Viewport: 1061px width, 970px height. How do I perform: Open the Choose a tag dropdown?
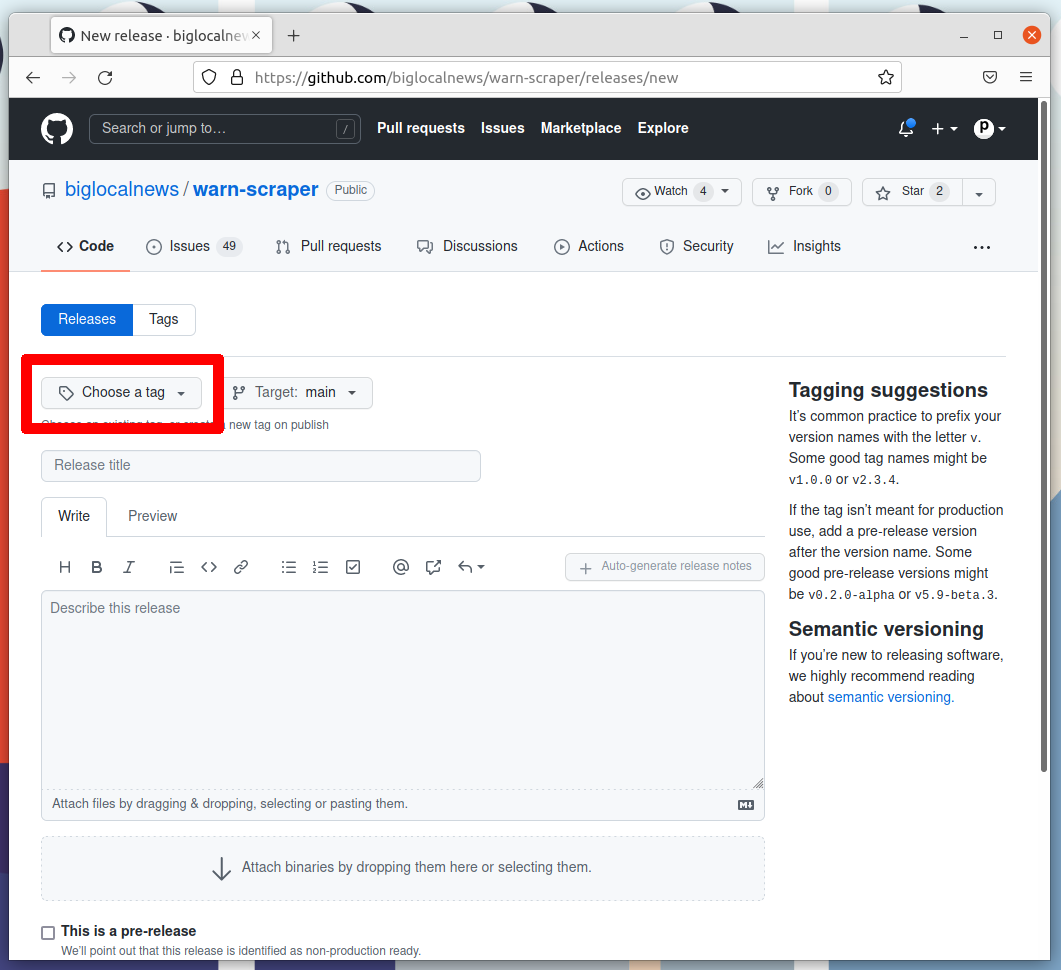coord(122,393)
